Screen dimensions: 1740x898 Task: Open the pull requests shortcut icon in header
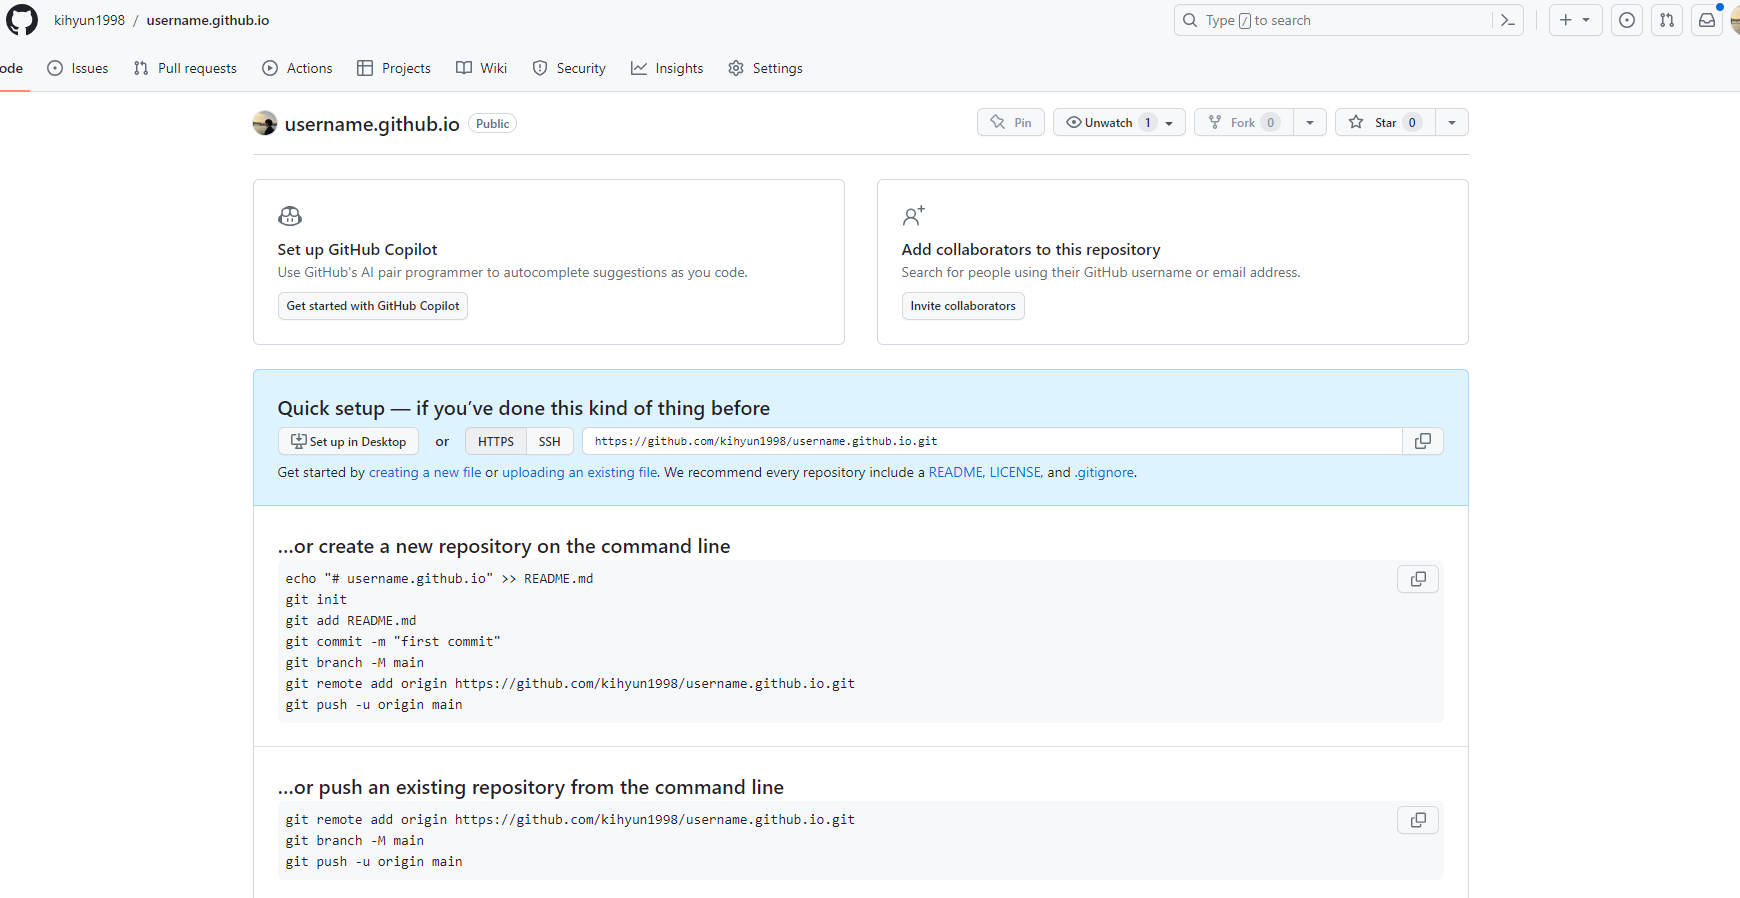click(1667, 20)
